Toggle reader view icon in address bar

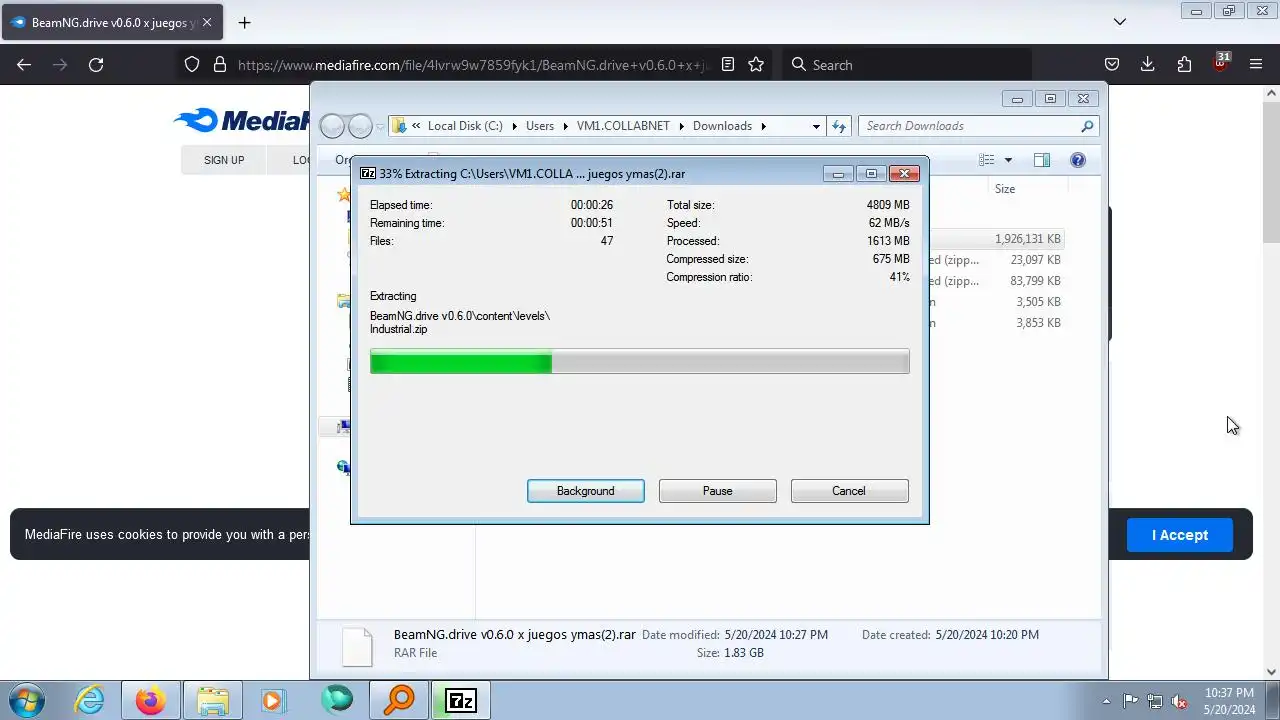[728, 65]
